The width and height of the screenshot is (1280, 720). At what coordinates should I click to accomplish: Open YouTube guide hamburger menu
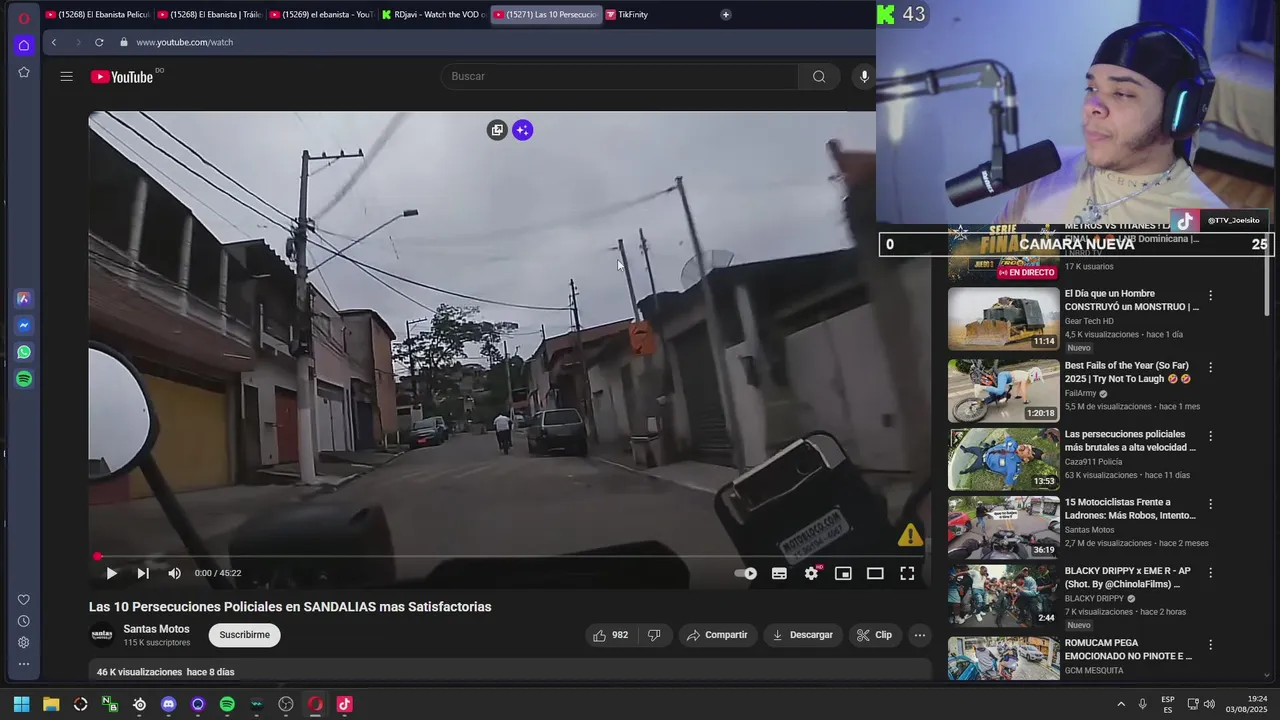(66, 77)
